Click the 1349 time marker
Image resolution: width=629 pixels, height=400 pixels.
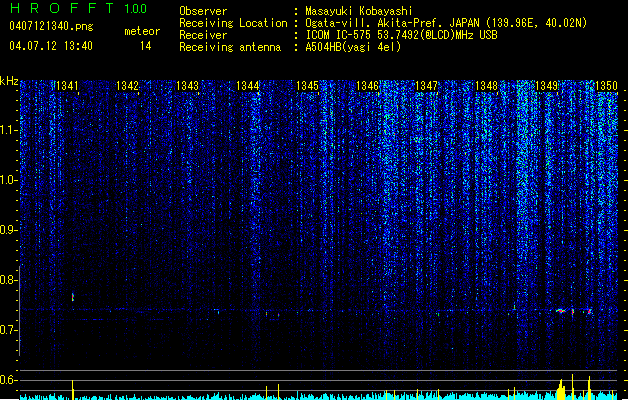[546, 86]
